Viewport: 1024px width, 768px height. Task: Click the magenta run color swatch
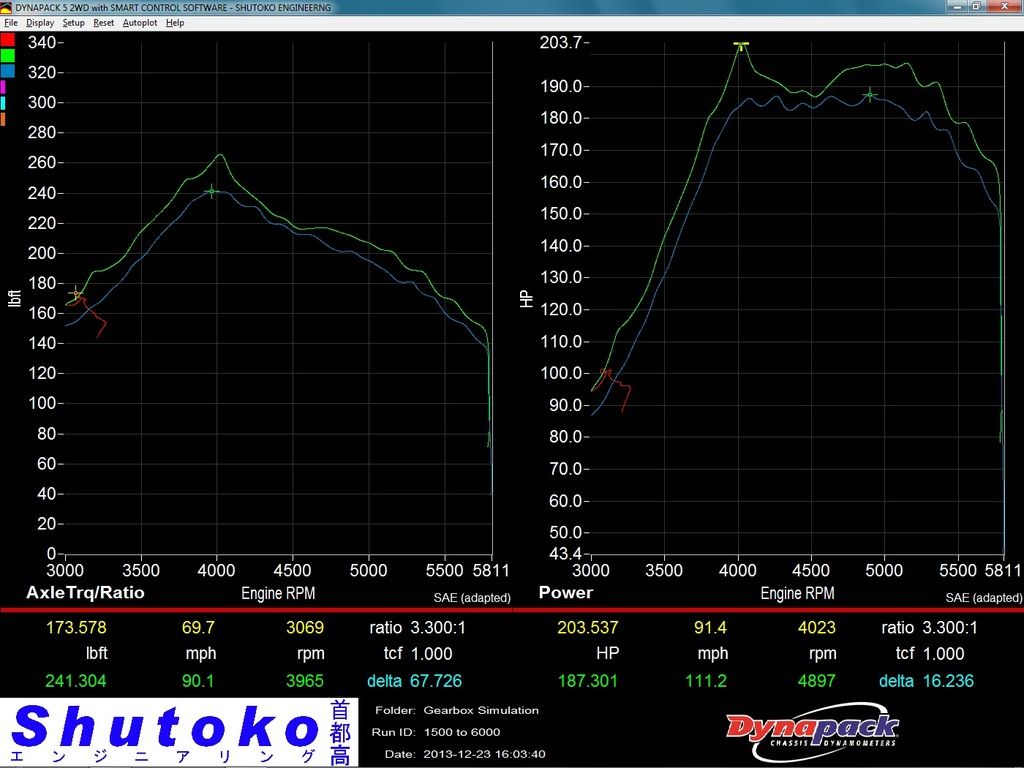point(4,87)
